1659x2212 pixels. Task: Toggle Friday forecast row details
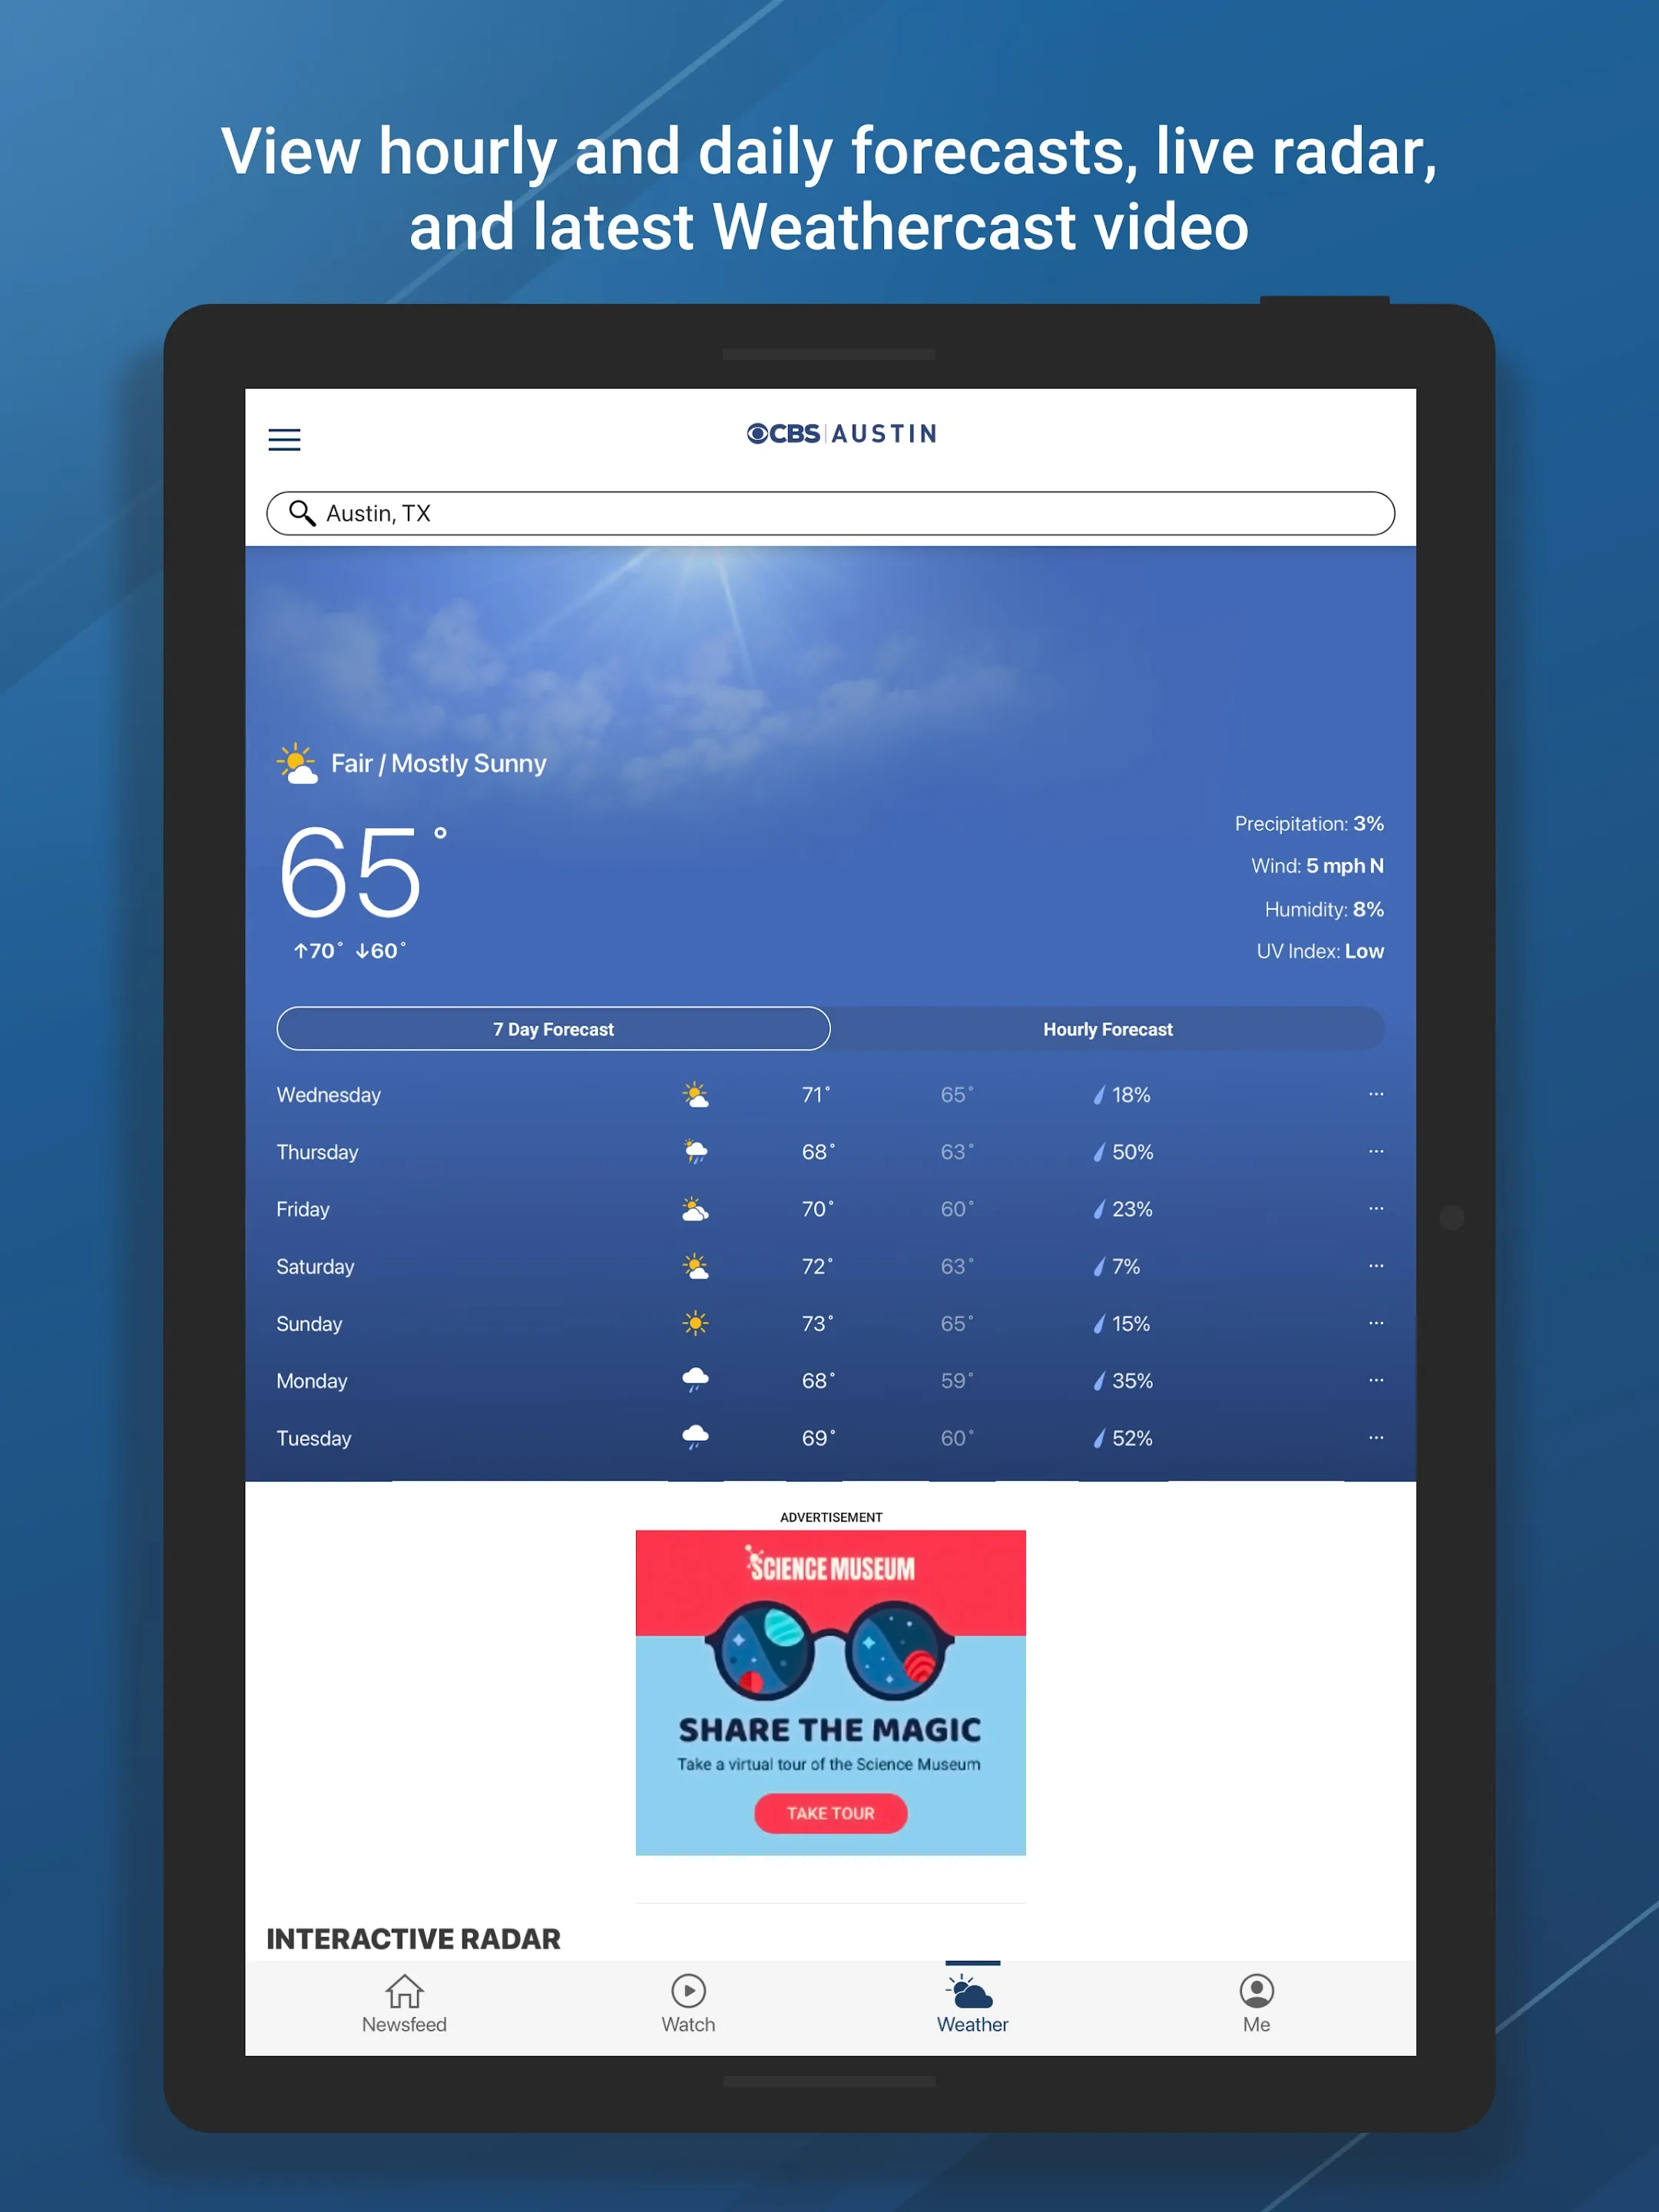1380,1209
